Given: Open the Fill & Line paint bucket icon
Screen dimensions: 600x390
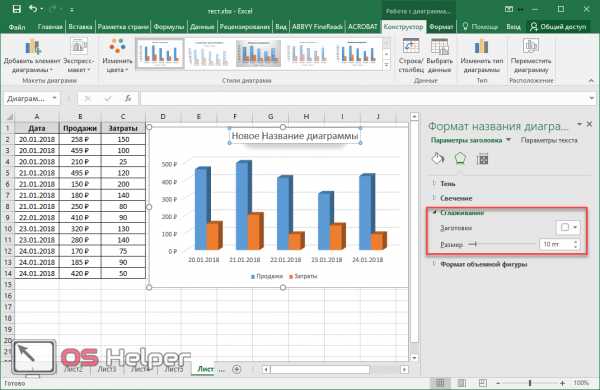Looking at the screenshot, I should point(438,158).
